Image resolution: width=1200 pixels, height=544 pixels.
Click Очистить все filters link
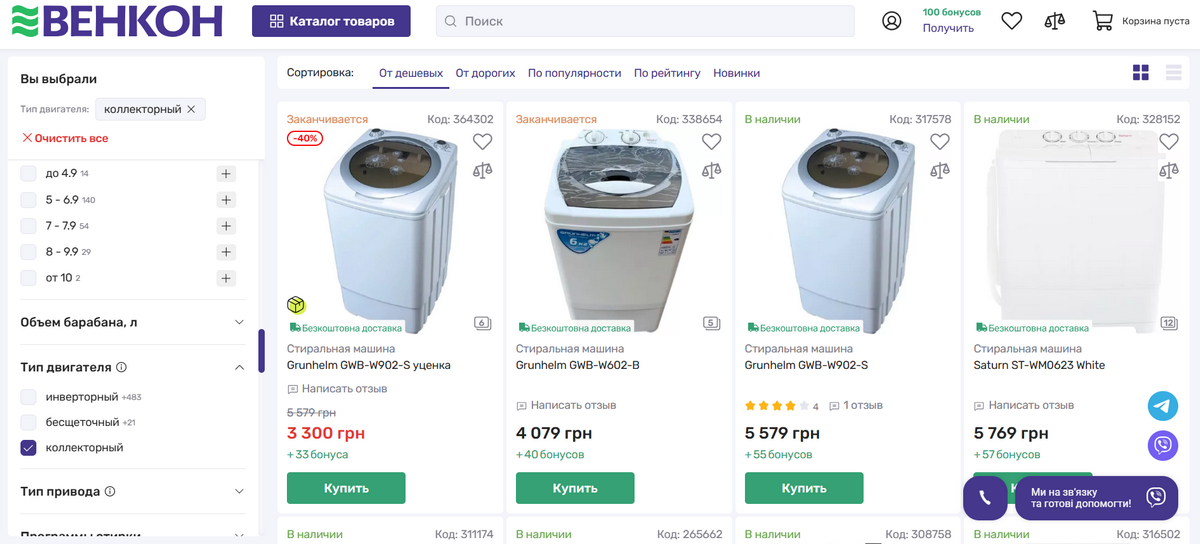pos(65,138)
